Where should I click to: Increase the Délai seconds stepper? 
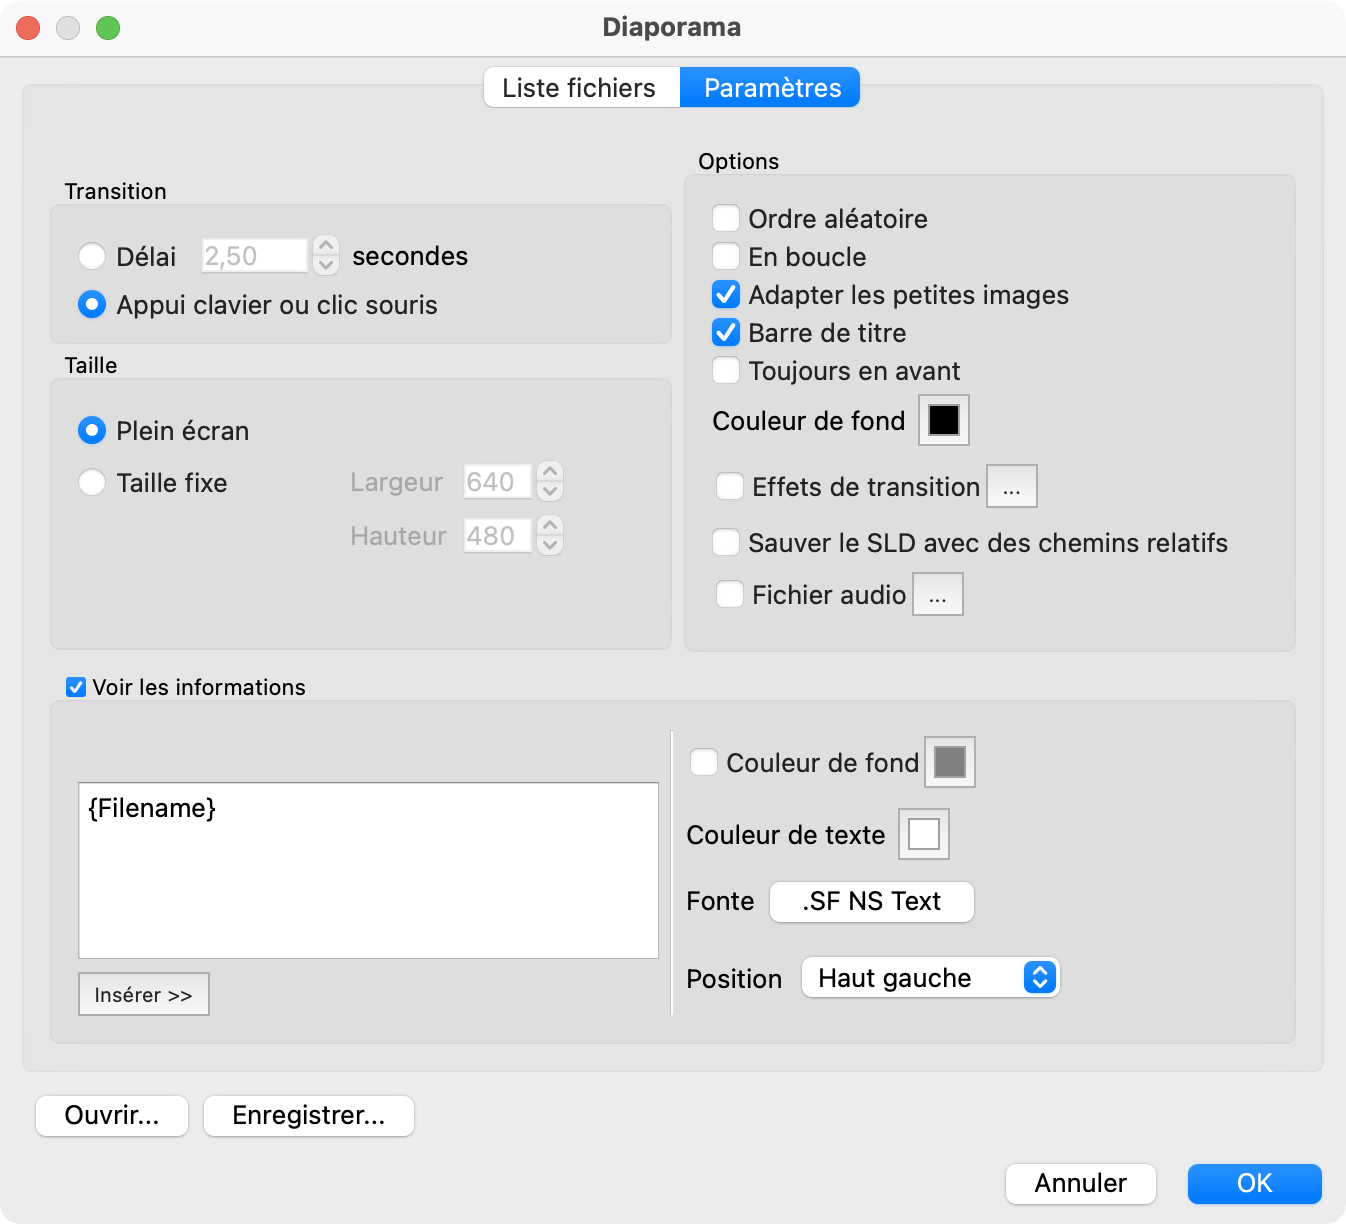[326, 246]
